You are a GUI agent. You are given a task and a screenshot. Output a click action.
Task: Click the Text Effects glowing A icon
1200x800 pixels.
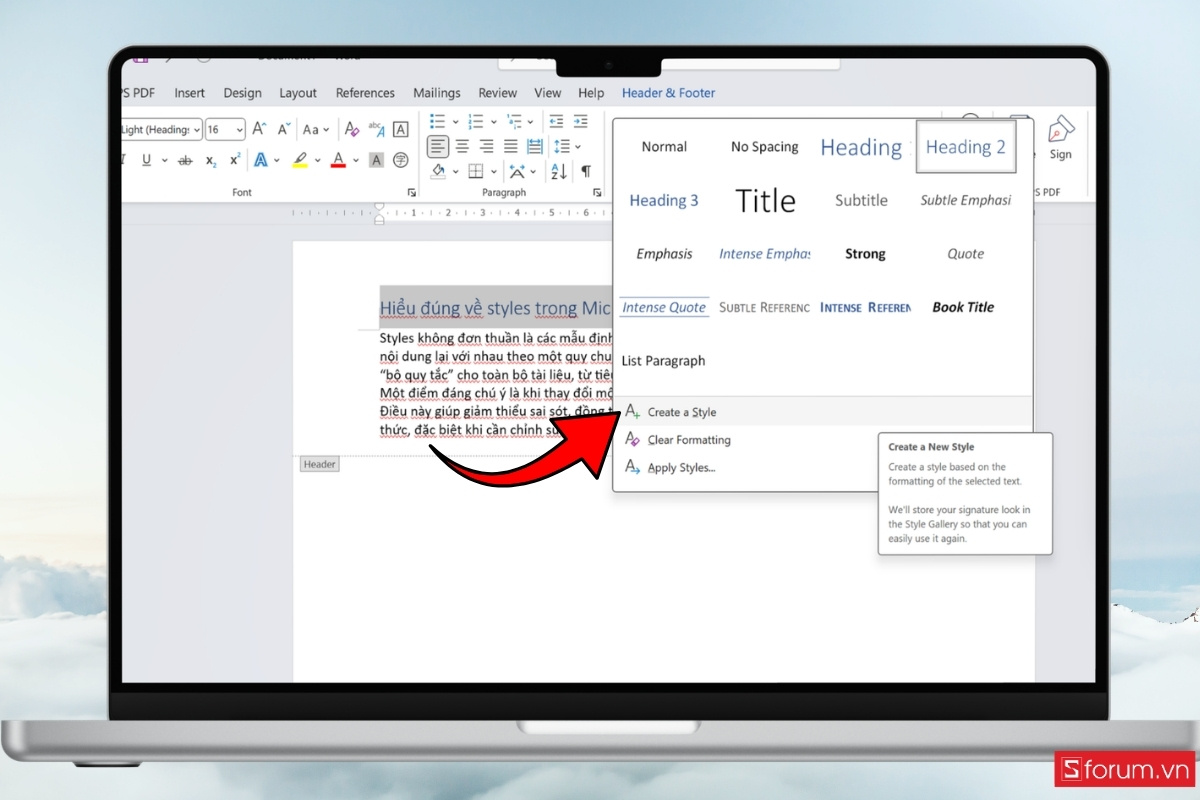[x=260, y=160]
